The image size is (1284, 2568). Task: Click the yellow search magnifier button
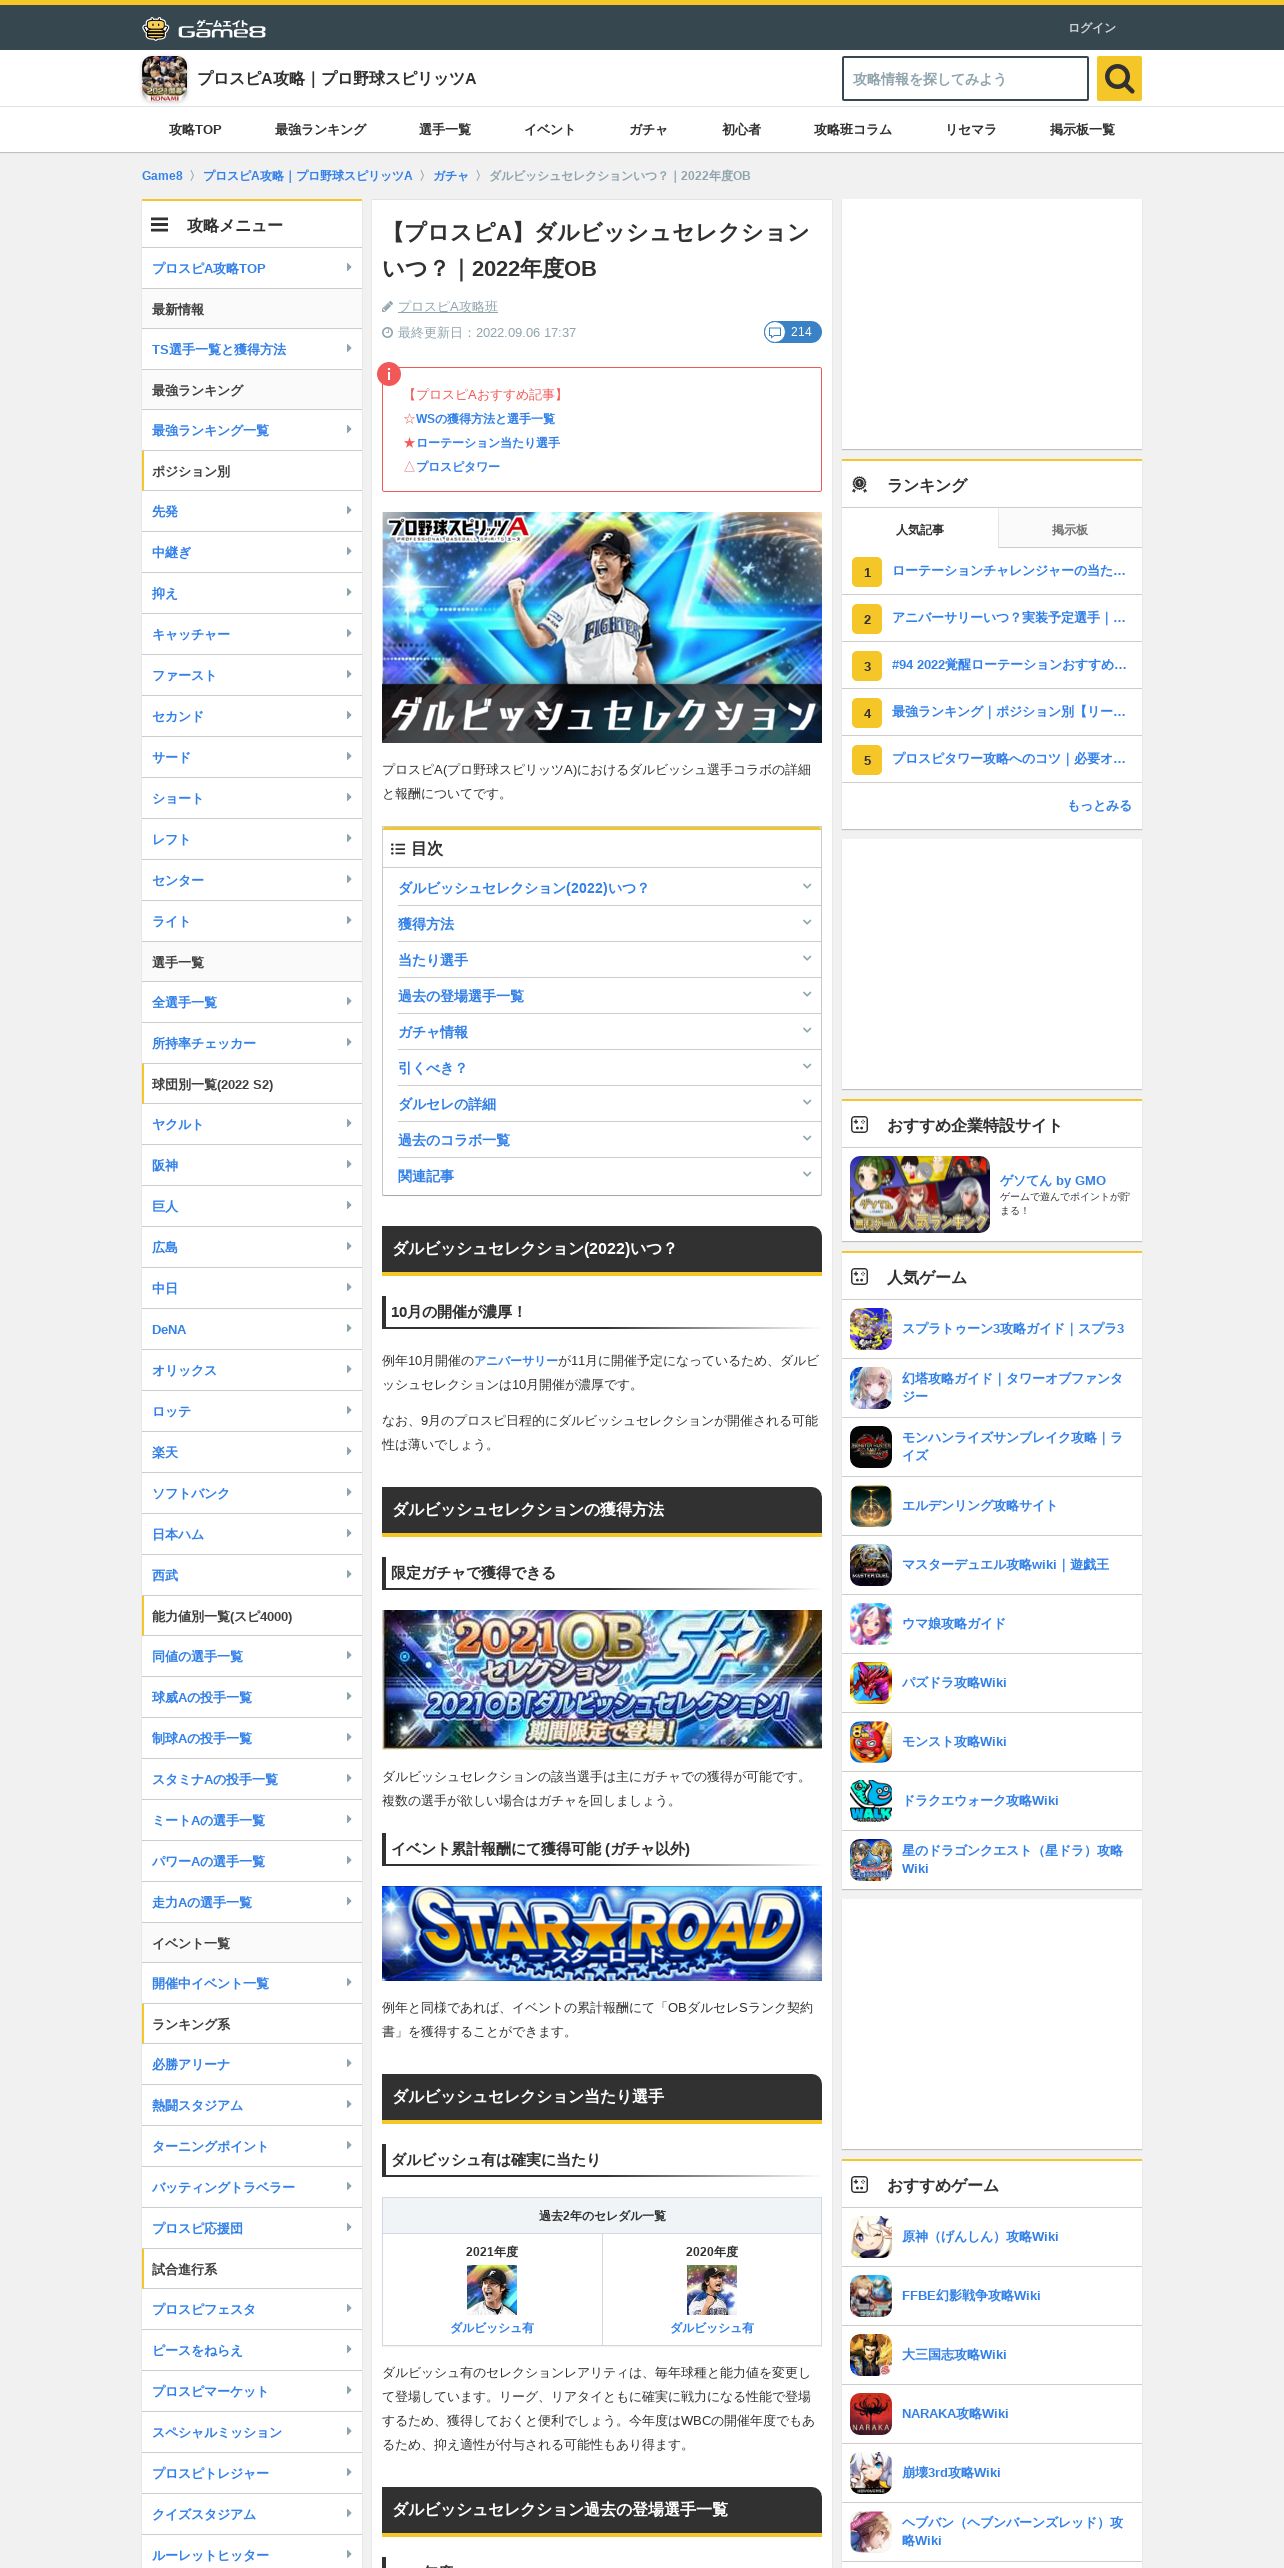pyautogui.click(x=1119, y=78)
